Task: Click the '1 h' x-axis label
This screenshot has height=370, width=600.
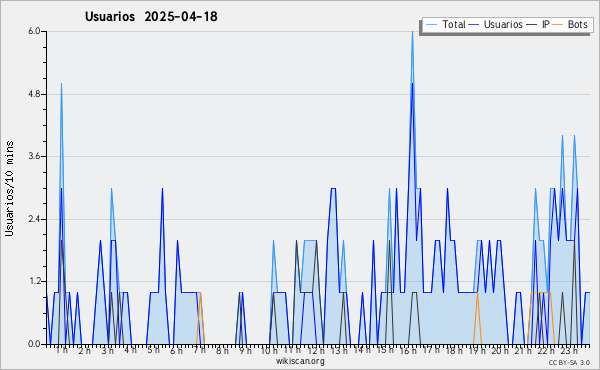Action: pyautogui.click(x=62, y=350)
